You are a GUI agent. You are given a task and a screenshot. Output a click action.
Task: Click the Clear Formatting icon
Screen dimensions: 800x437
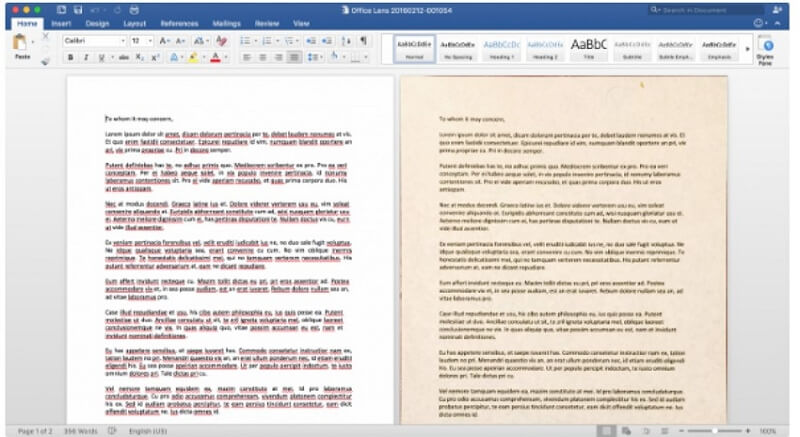click(x=221, y=41)
